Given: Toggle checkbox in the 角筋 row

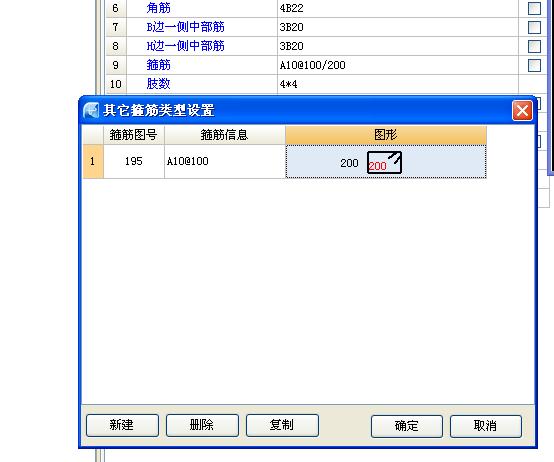Looking at the screenshot, I should coord(534,8).
